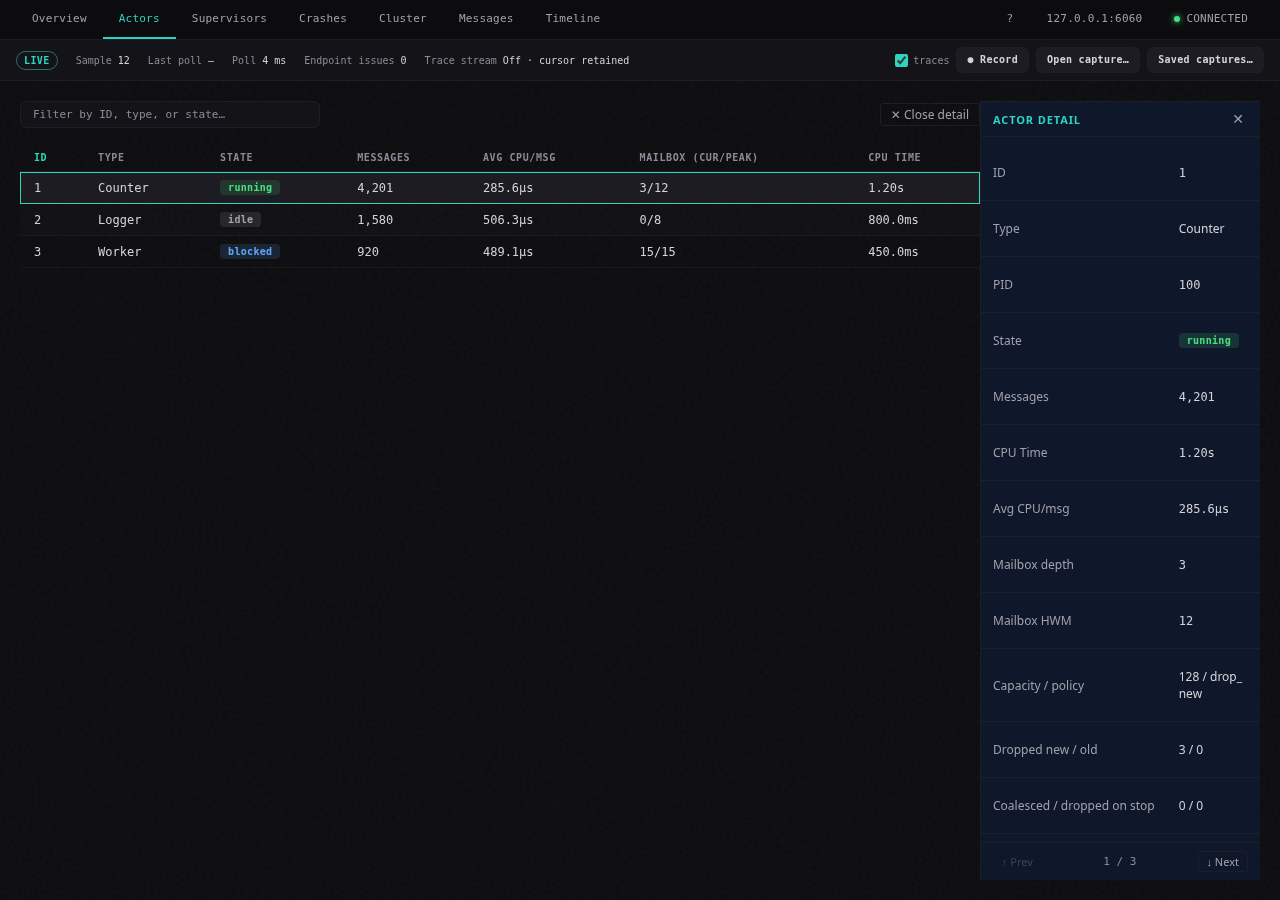1280x900 pixels.
Task: Click Counter's avg CPU 285.6µs in table
Action: (x=508, y=188)
